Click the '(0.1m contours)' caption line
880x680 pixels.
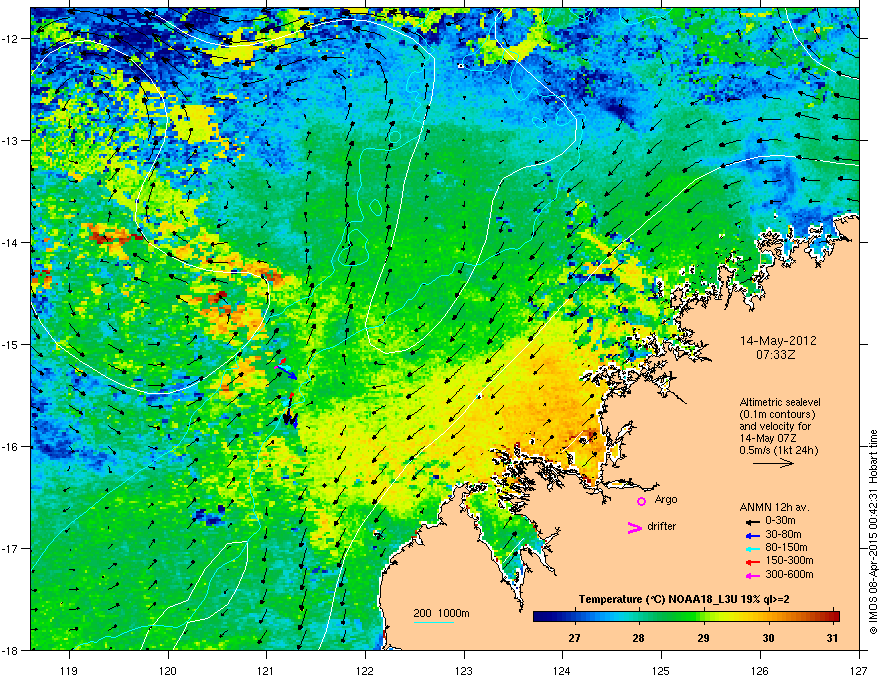[777, 415]
